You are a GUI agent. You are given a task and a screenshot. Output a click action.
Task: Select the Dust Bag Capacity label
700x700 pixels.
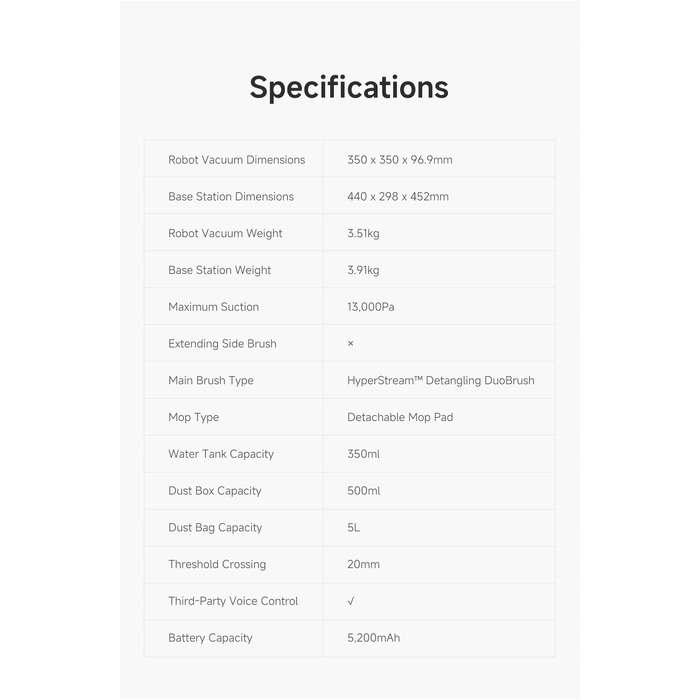pyautogui.click(x=215, y=528)
